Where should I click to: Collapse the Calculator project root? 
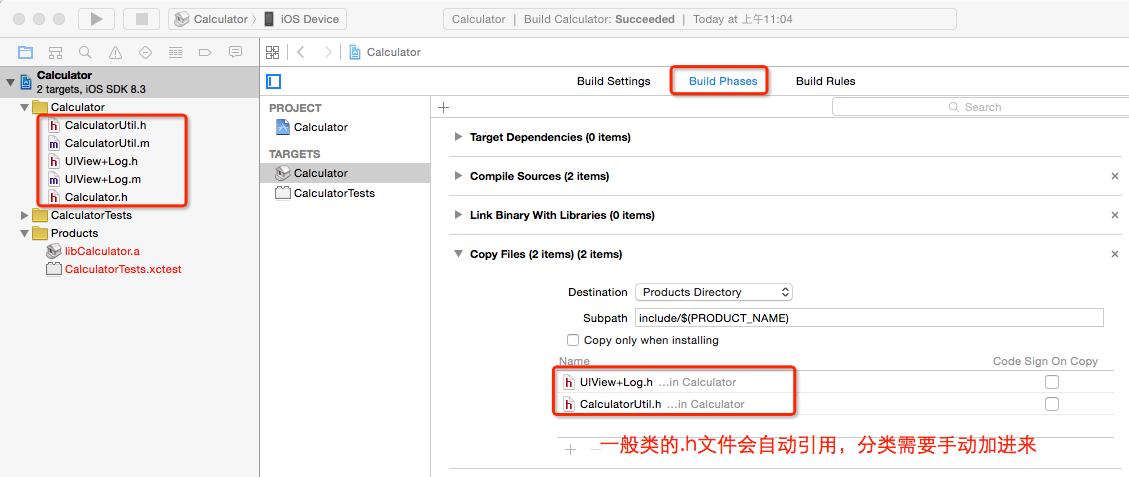click(10, 82)
